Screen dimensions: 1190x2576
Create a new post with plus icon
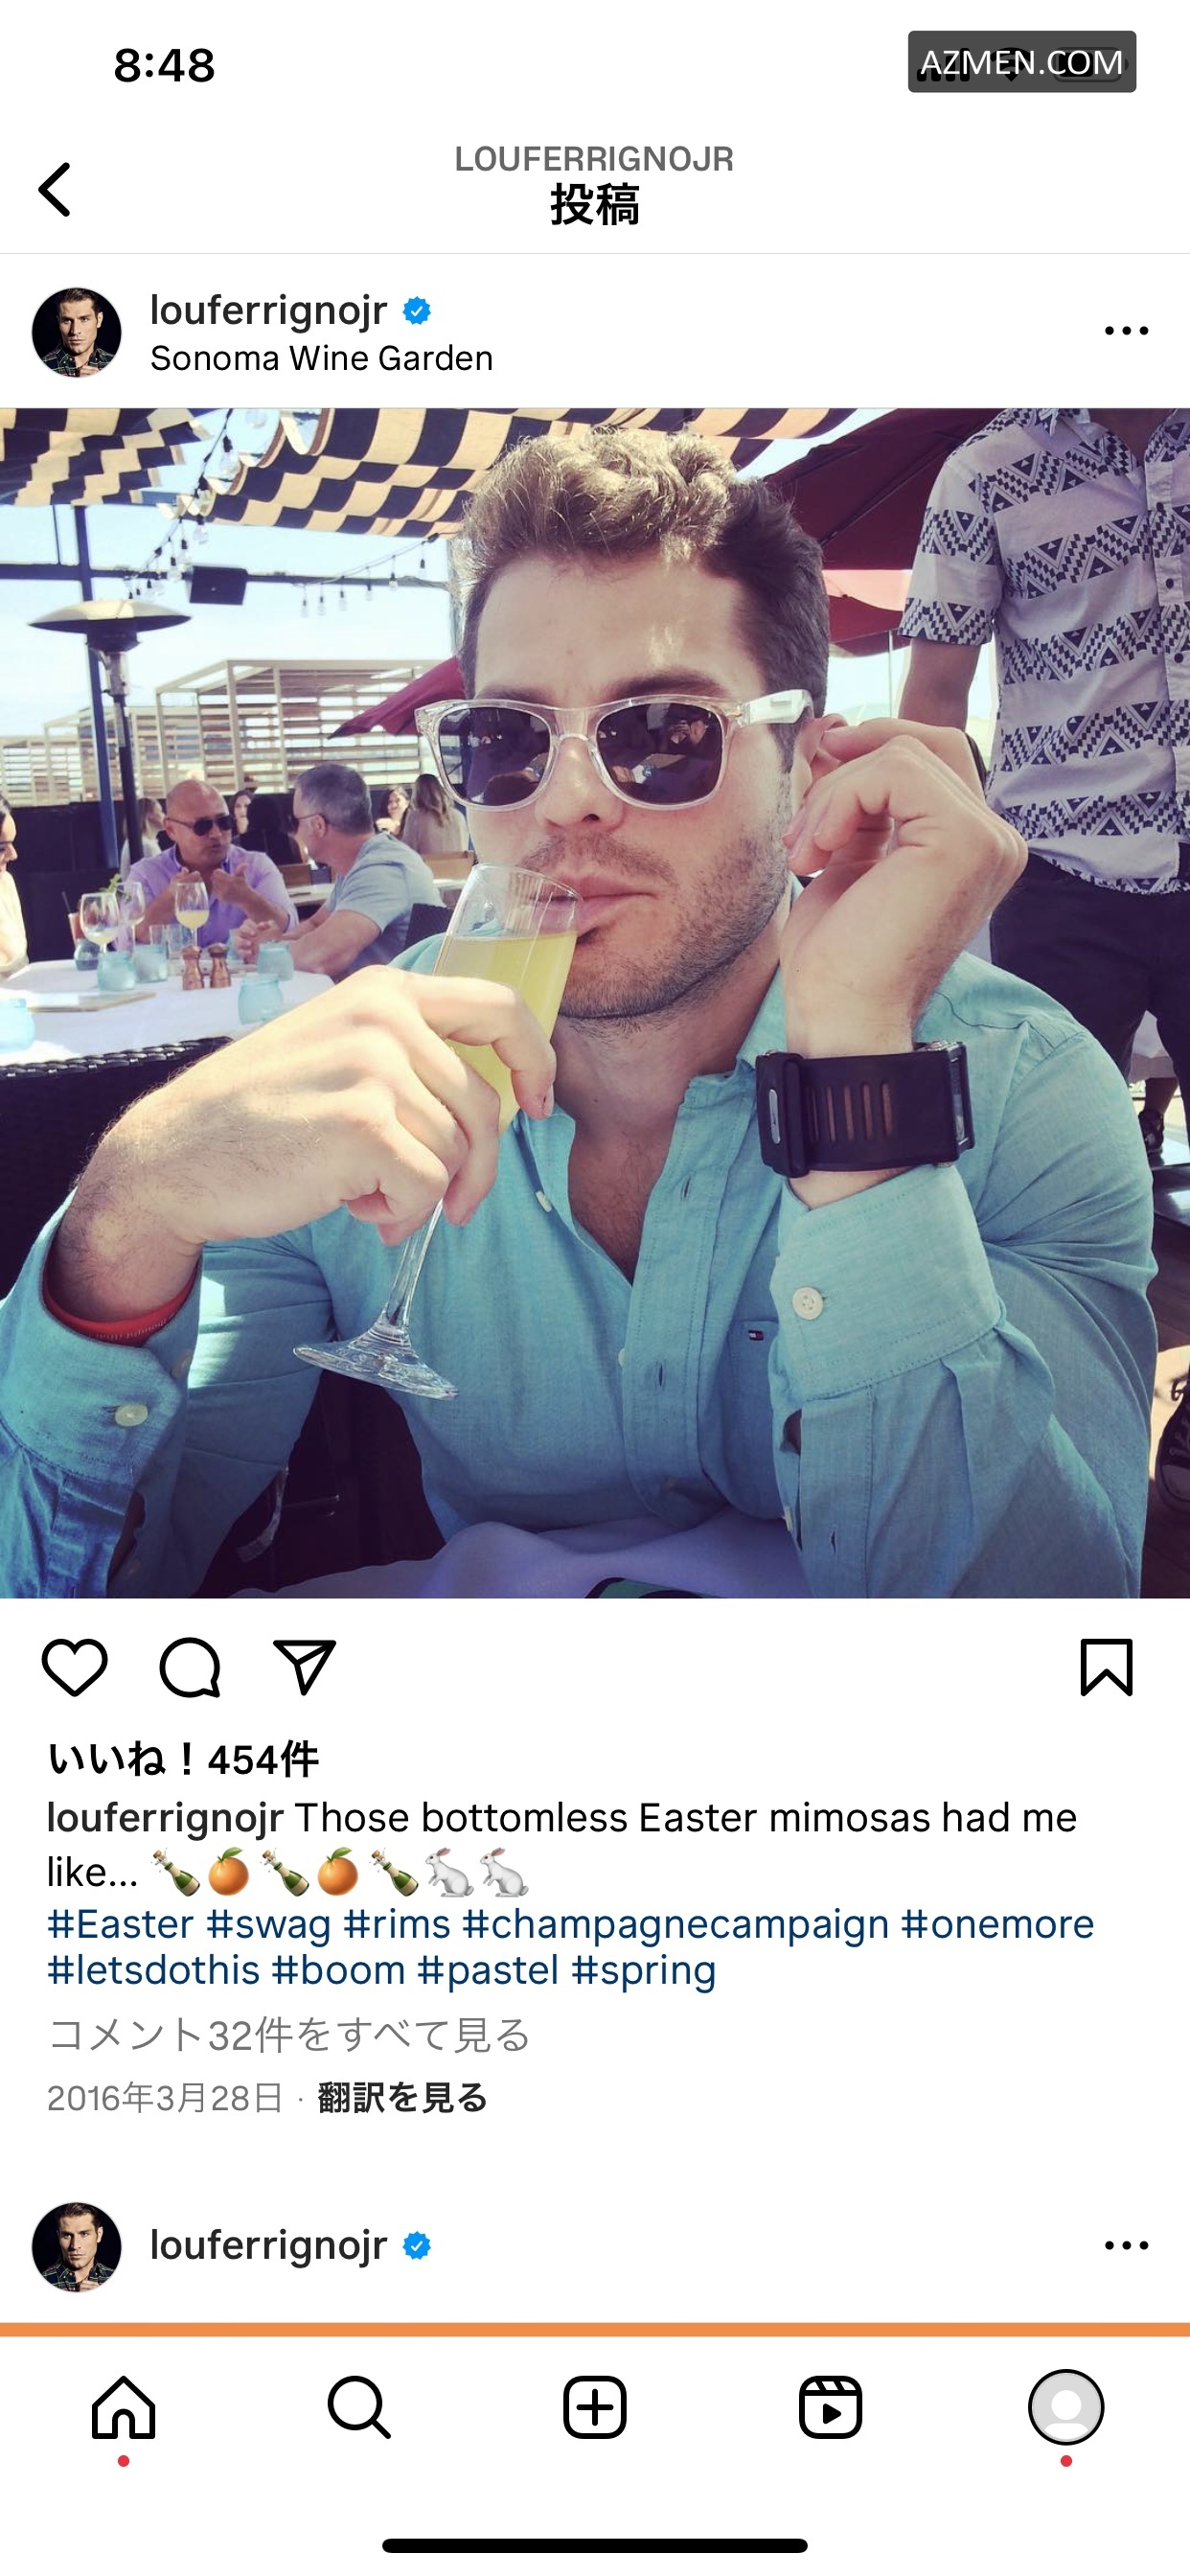tap(595, 2407)
